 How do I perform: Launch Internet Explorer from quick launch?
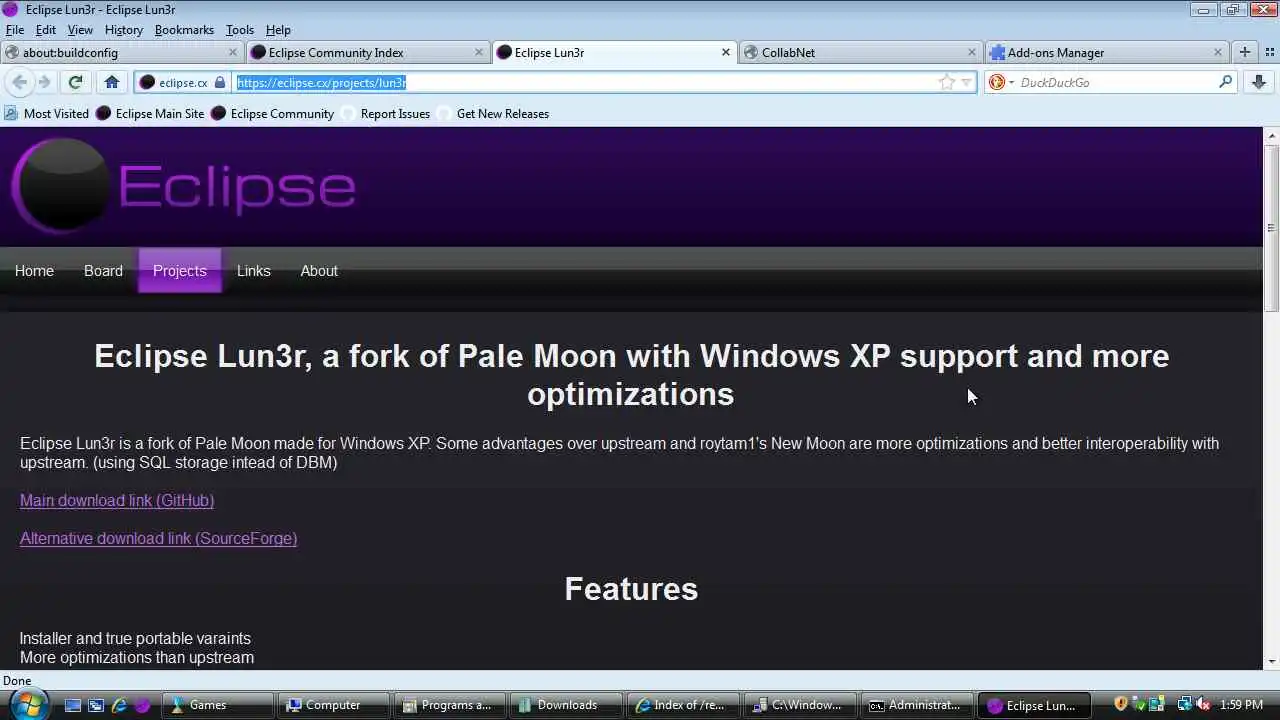[x=119, y=705]
